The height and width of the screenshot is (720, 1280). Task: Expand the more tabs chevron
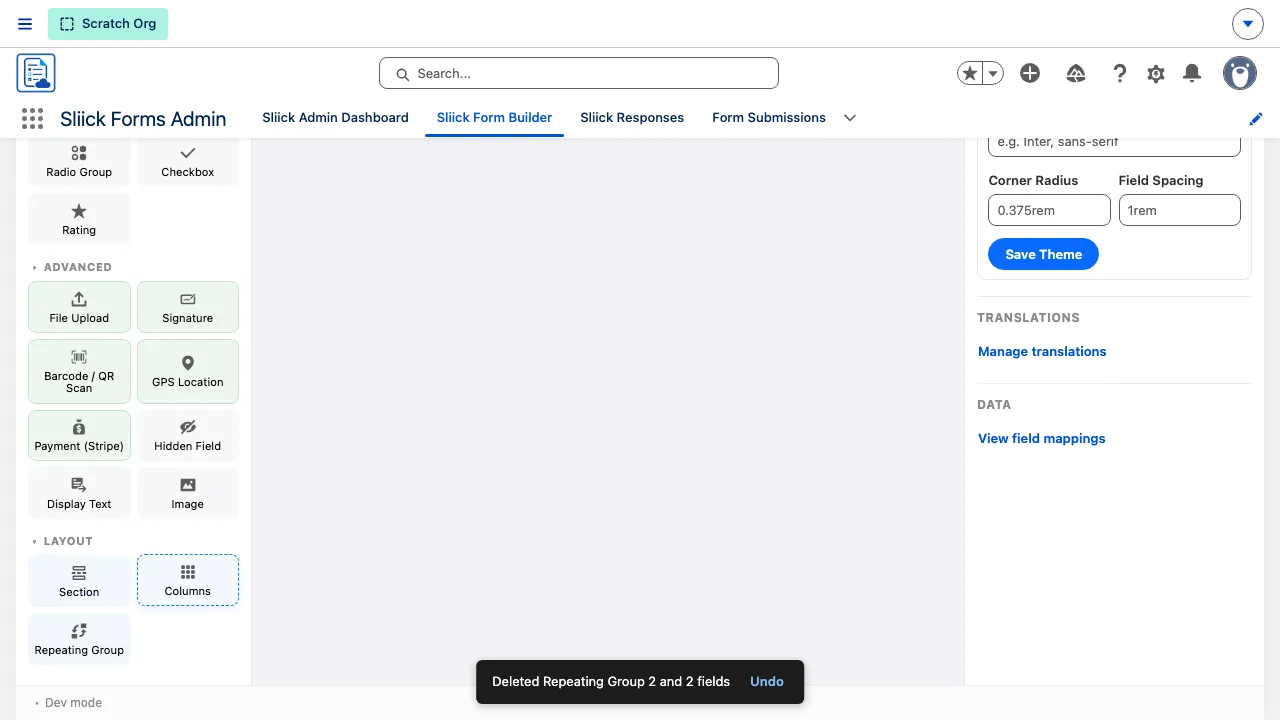[850, 118]
